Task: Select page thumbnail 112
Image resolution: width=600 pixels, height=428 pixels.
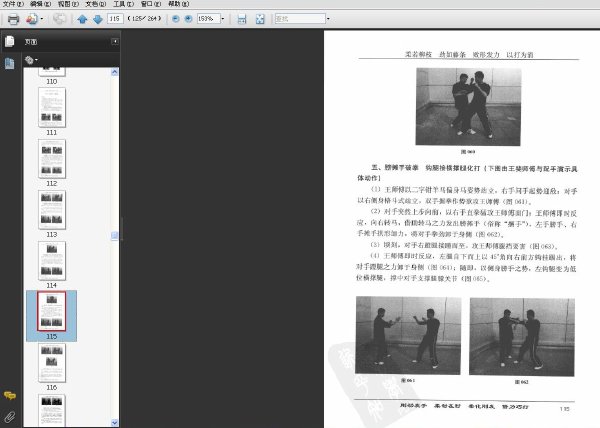Action: click(x=52, y=158)
